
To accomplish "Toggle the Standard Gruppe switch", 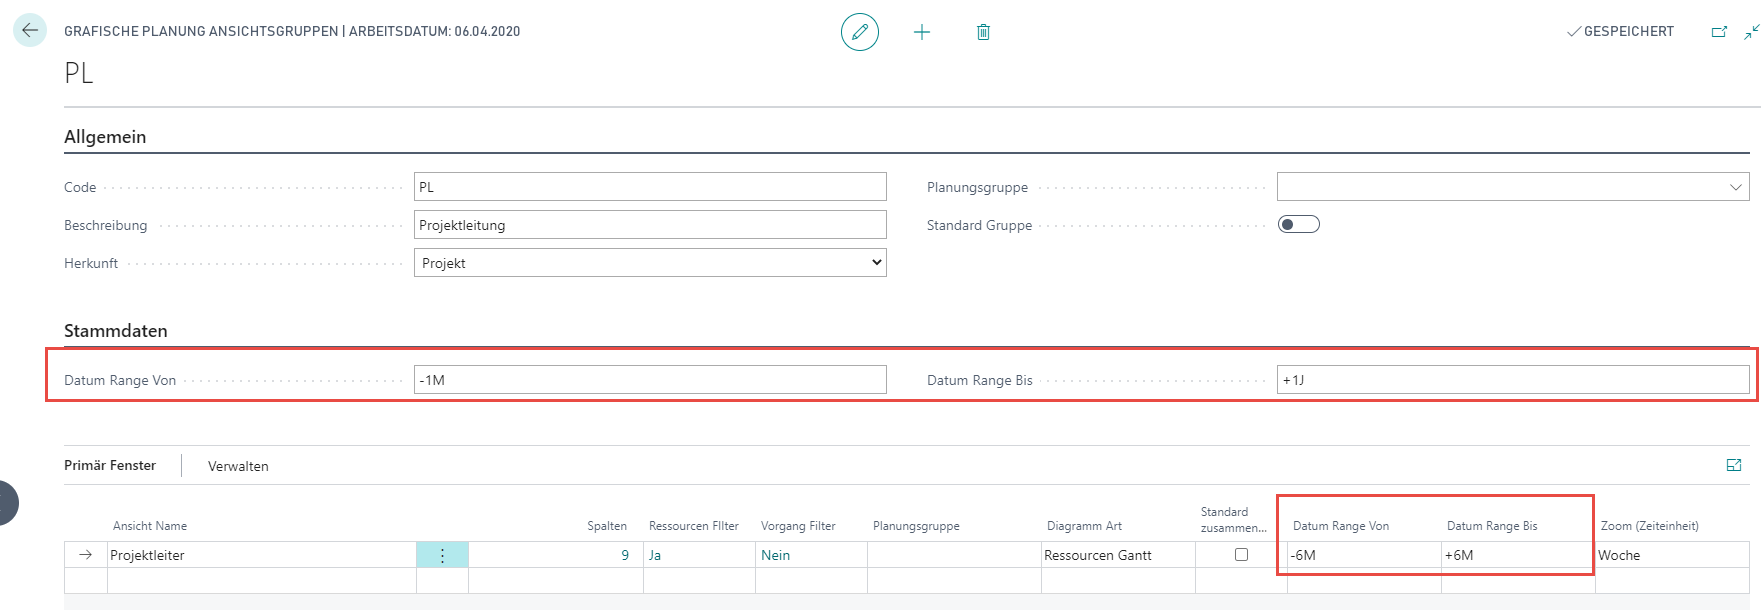I will point(1298,224).
